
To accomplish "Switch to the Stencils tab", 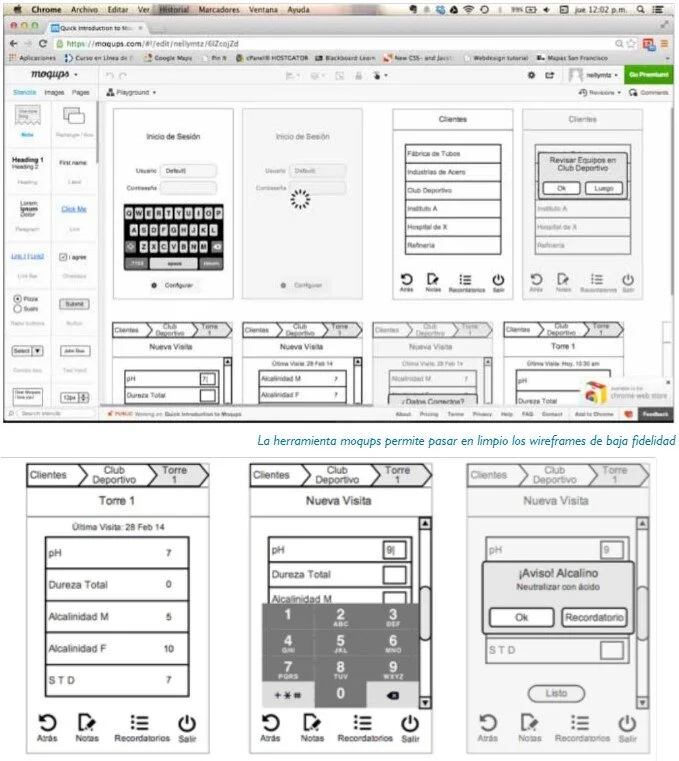I will tap(25, 92).
